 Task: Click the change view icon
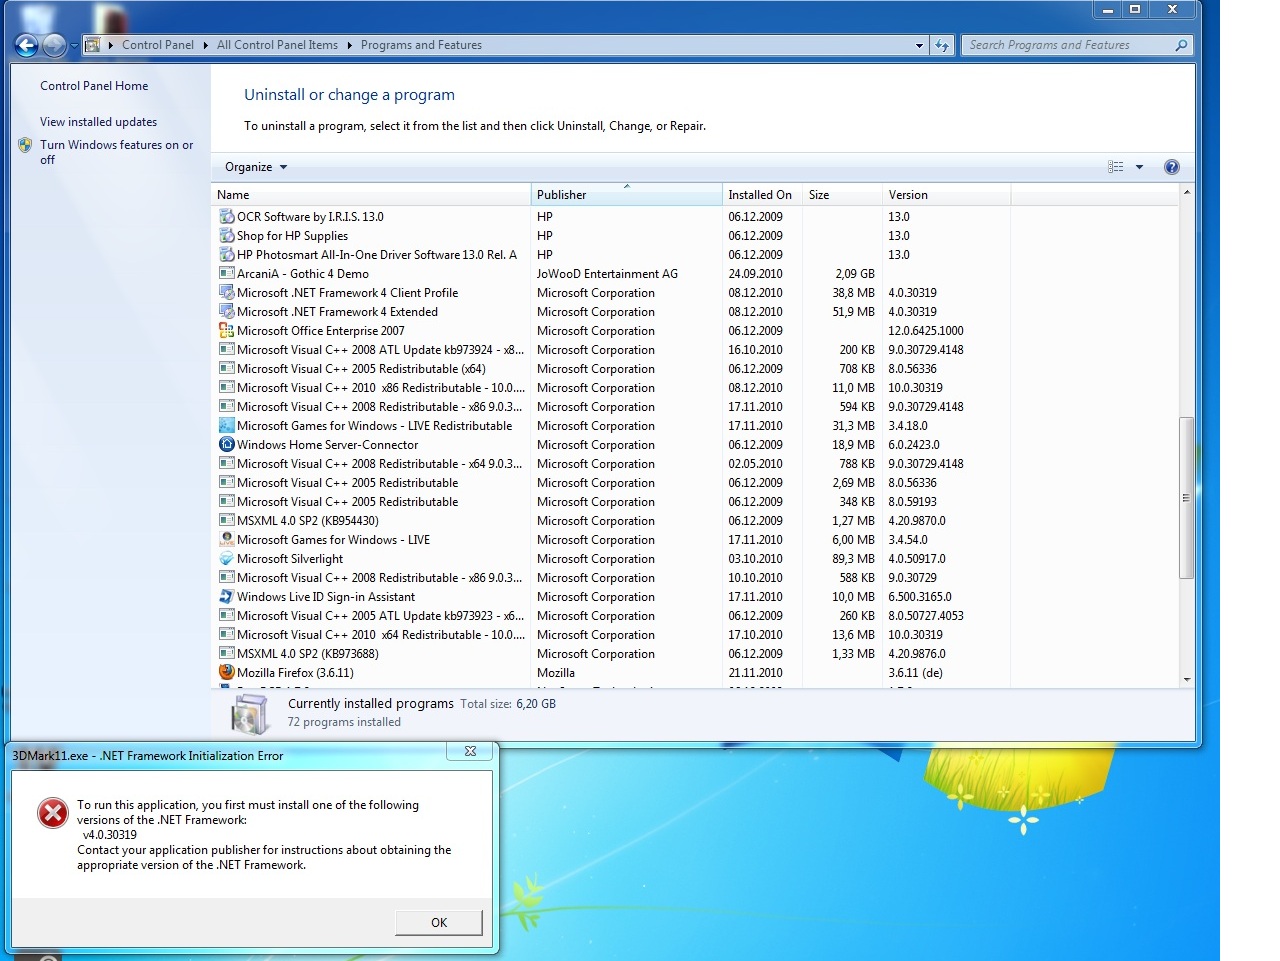click(x=1116, y=167)
